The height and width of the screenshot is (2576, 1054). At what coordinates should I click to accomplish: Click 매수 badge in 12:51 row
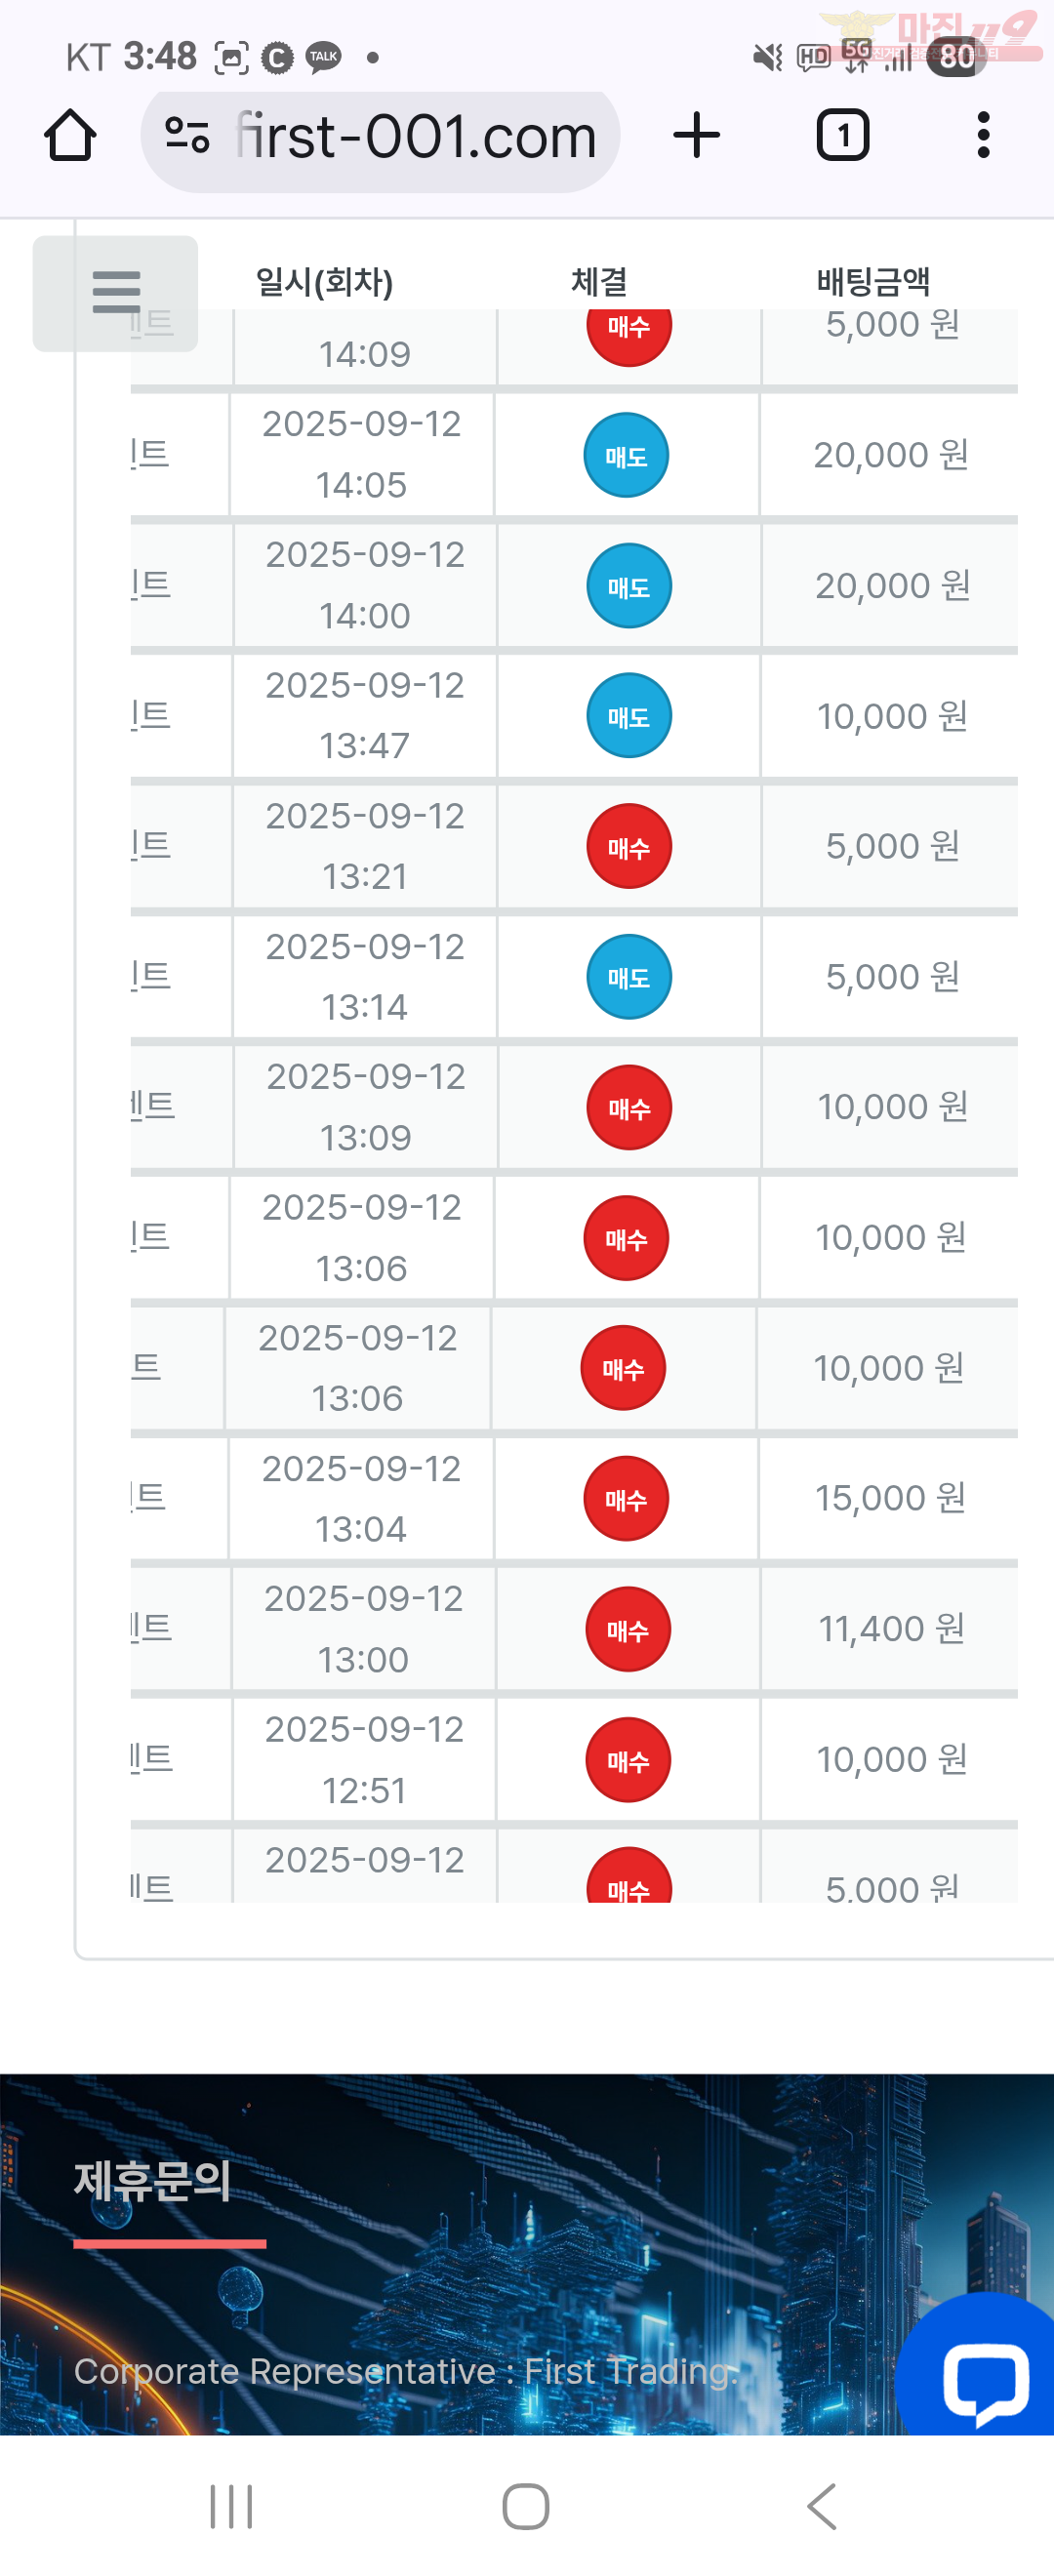(x=628, y=1760)
